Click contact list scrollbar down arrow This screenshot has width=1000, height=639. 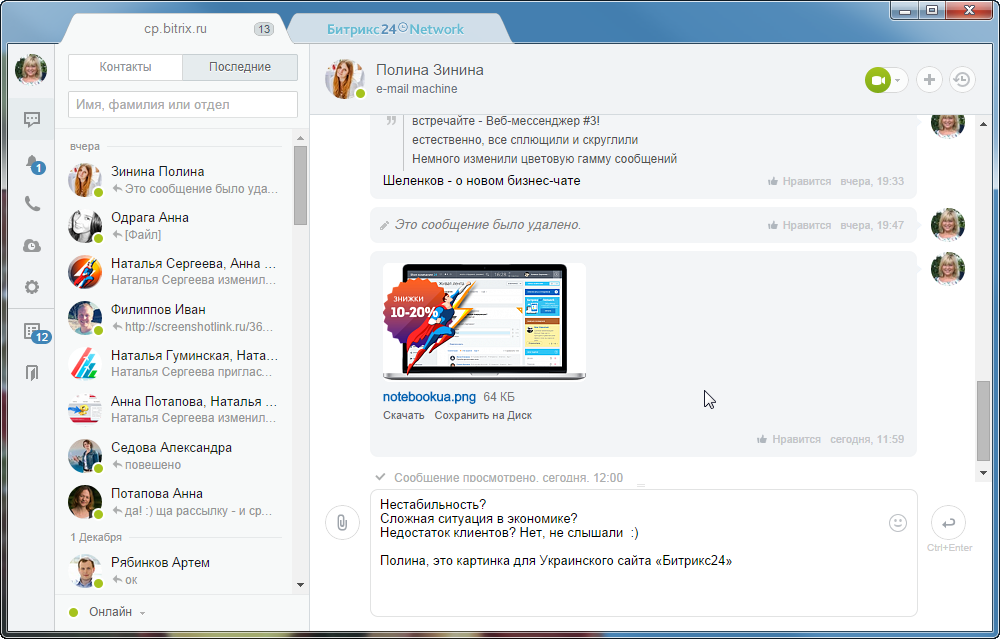(300, 585)
